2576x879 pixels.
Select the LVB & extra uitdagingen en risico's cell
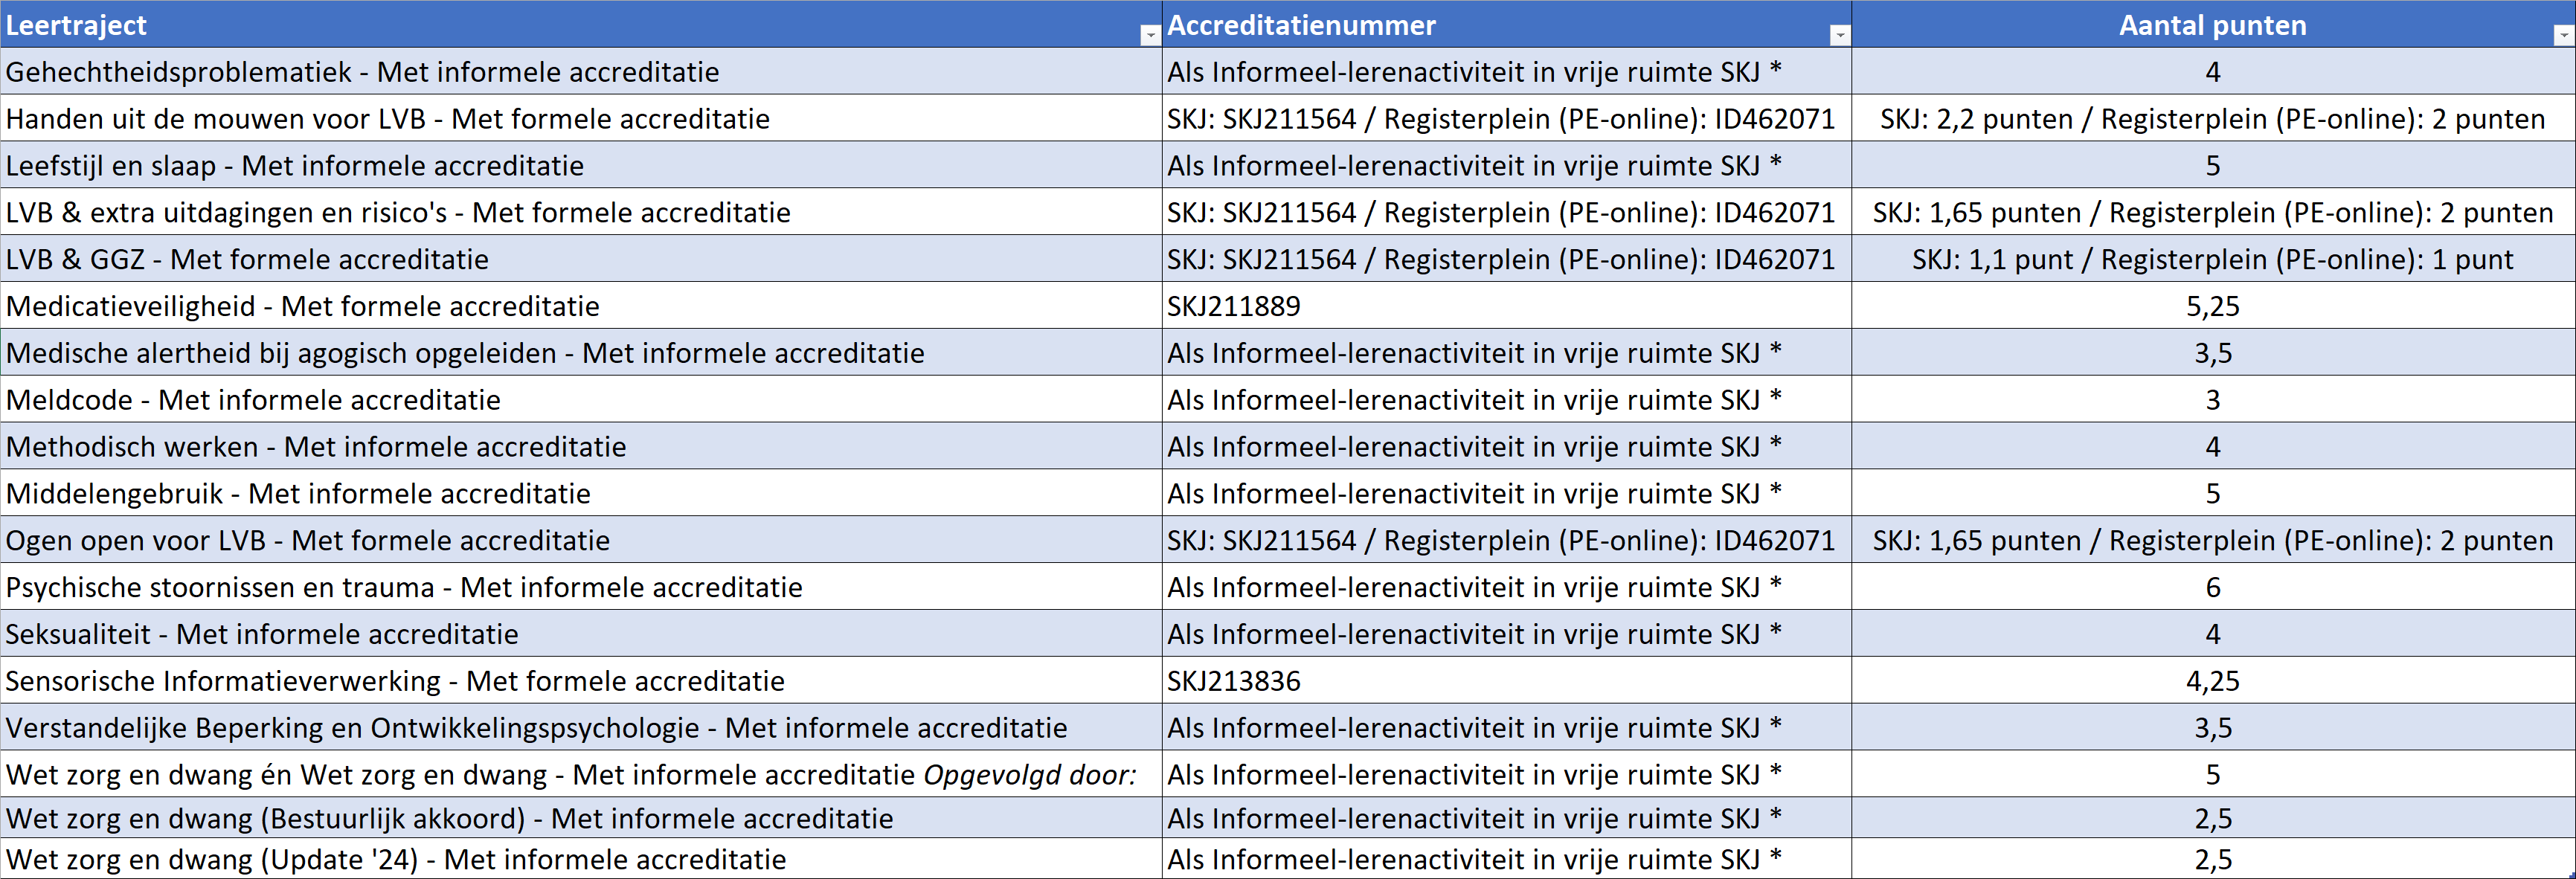581,212
